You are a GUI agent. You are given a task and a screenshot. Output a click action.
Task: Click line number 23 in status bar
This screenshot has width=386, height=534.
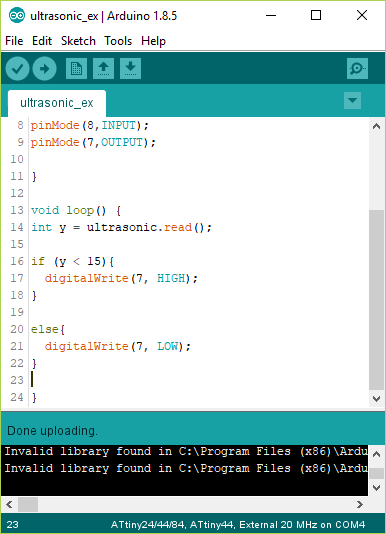coord(12,524)
